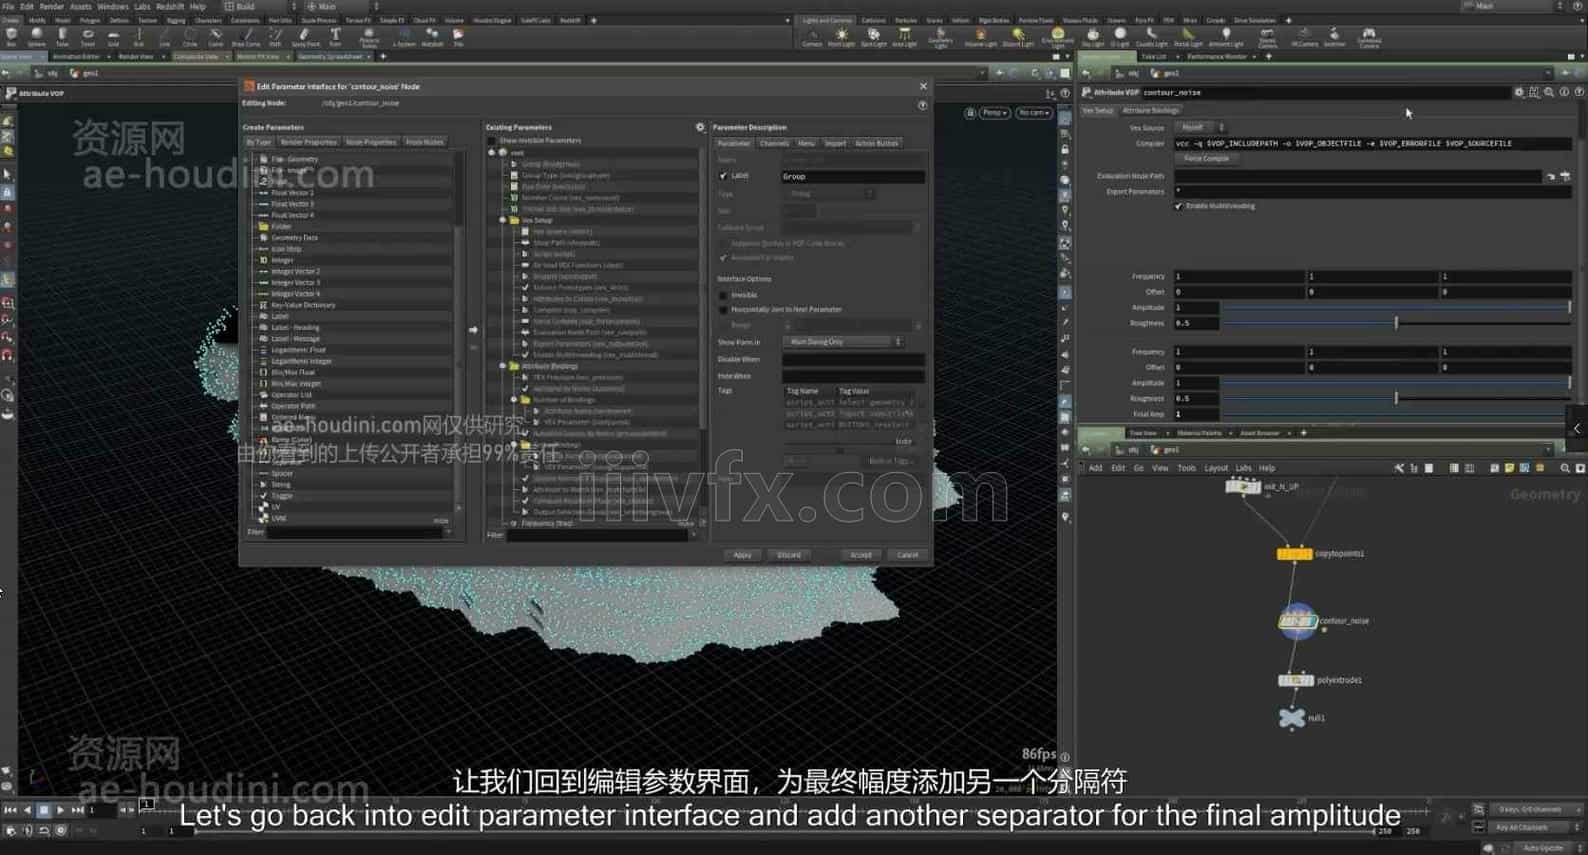The image size is (1588, 855).
Task: Click the Jump to last frame button
Action: click(x=77, y=810)
